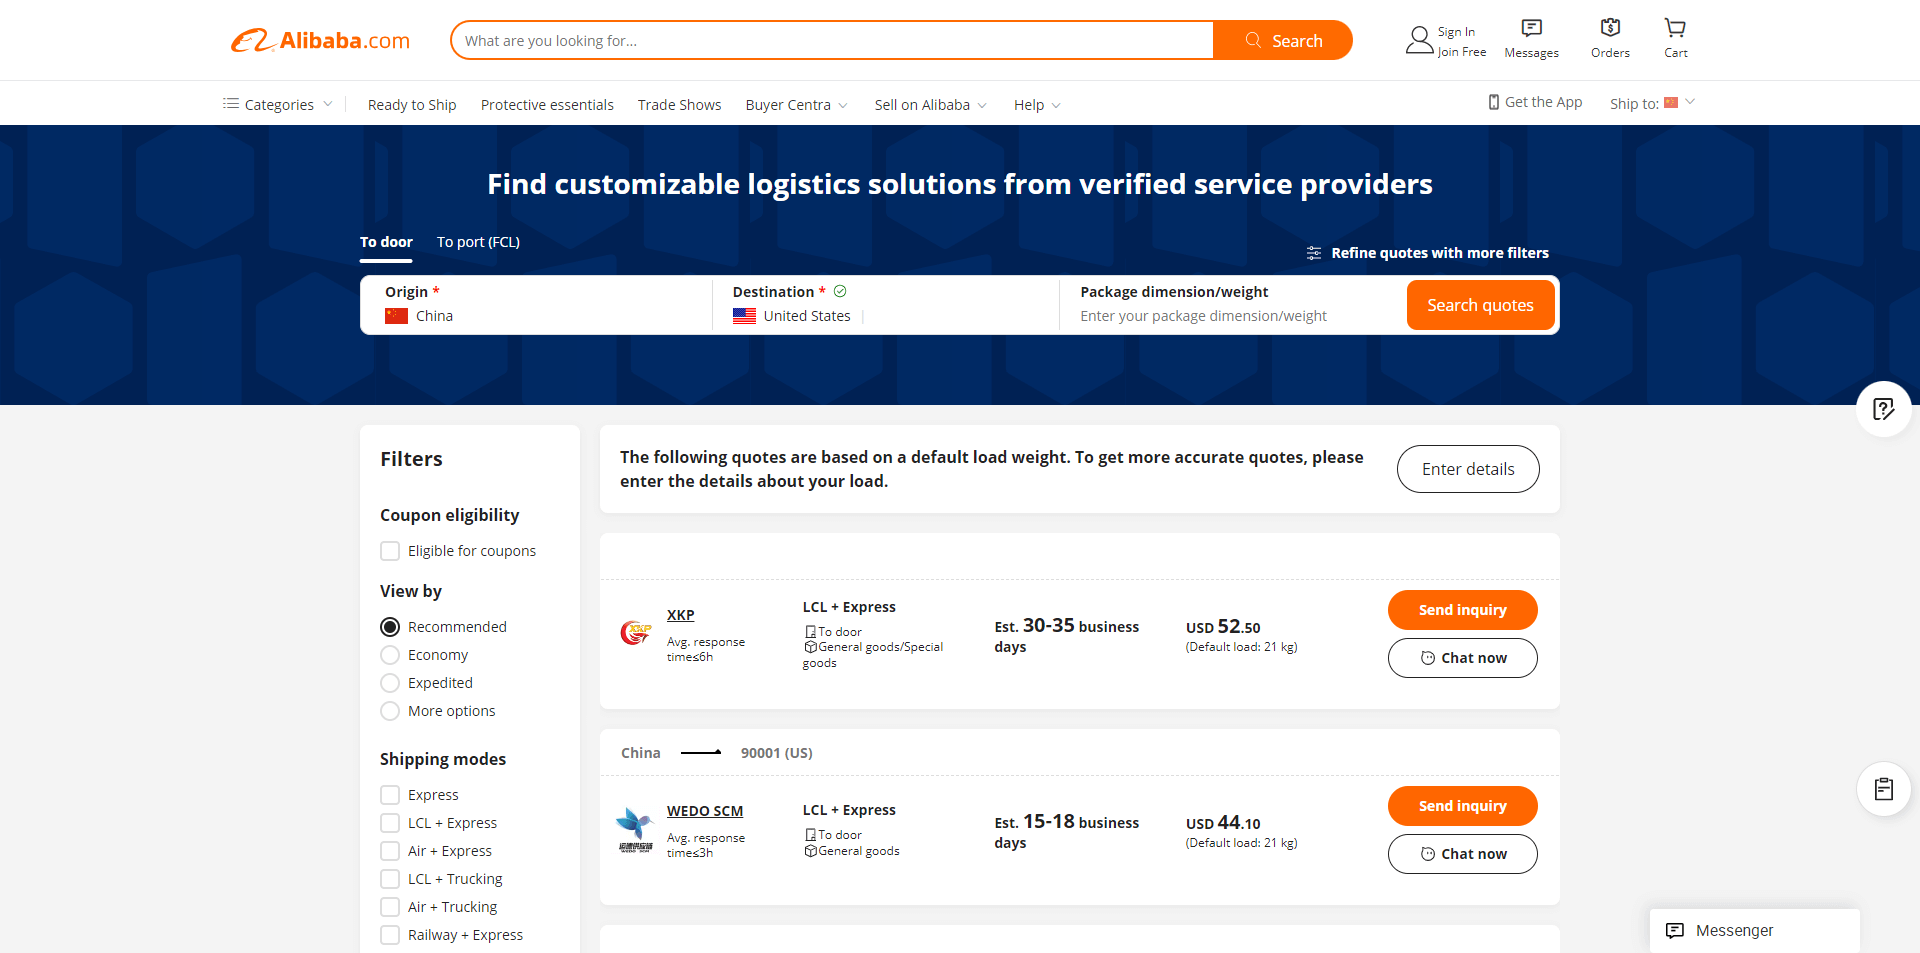The width and height of the screenshot is (1920, 953).
Task: Open the floating help feedback icon
Action: pos(1884,409)
